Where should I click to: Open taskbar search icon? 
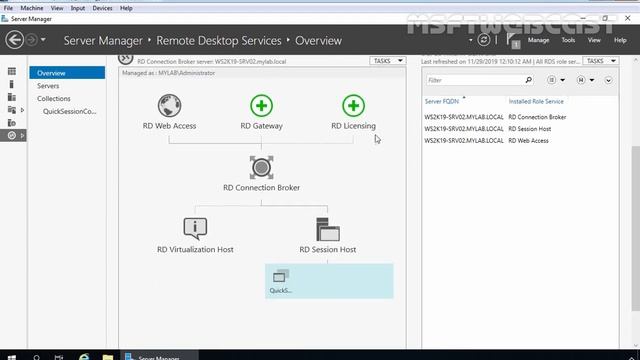[x=36, y=357]
